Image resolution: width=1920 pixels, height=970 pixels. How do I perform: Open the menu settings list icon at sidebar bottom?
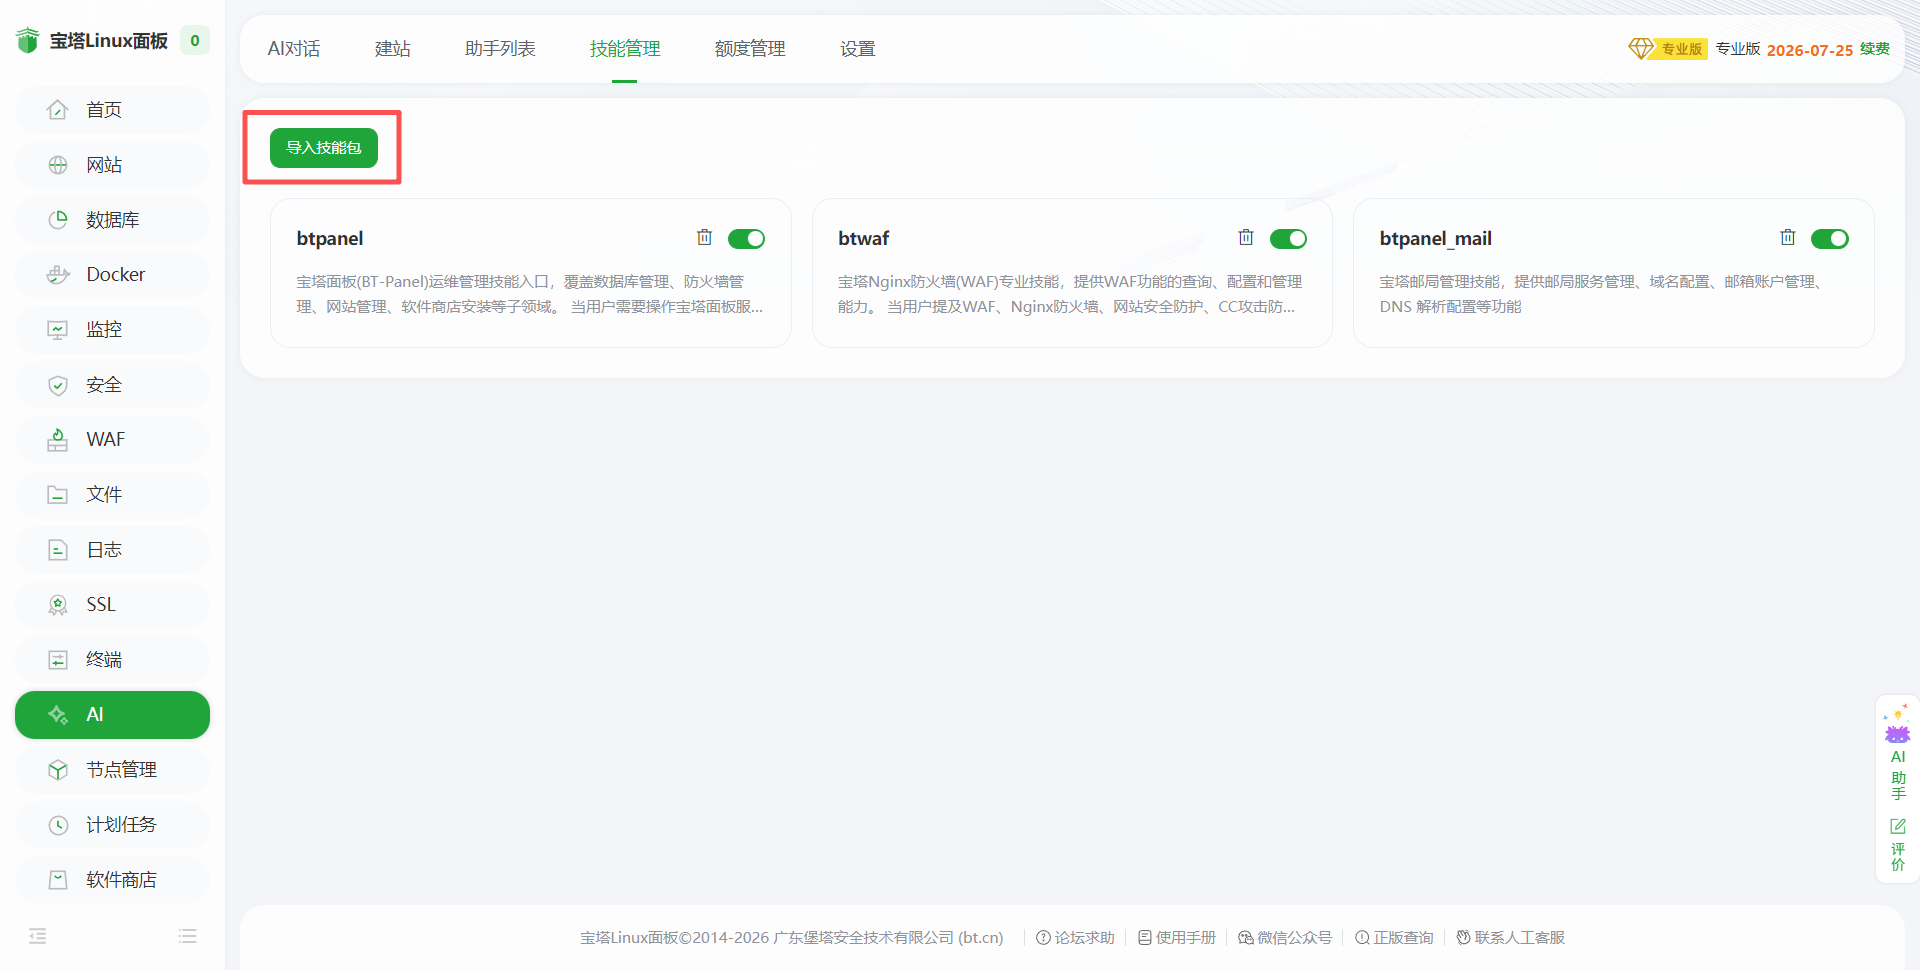(187, 937)
